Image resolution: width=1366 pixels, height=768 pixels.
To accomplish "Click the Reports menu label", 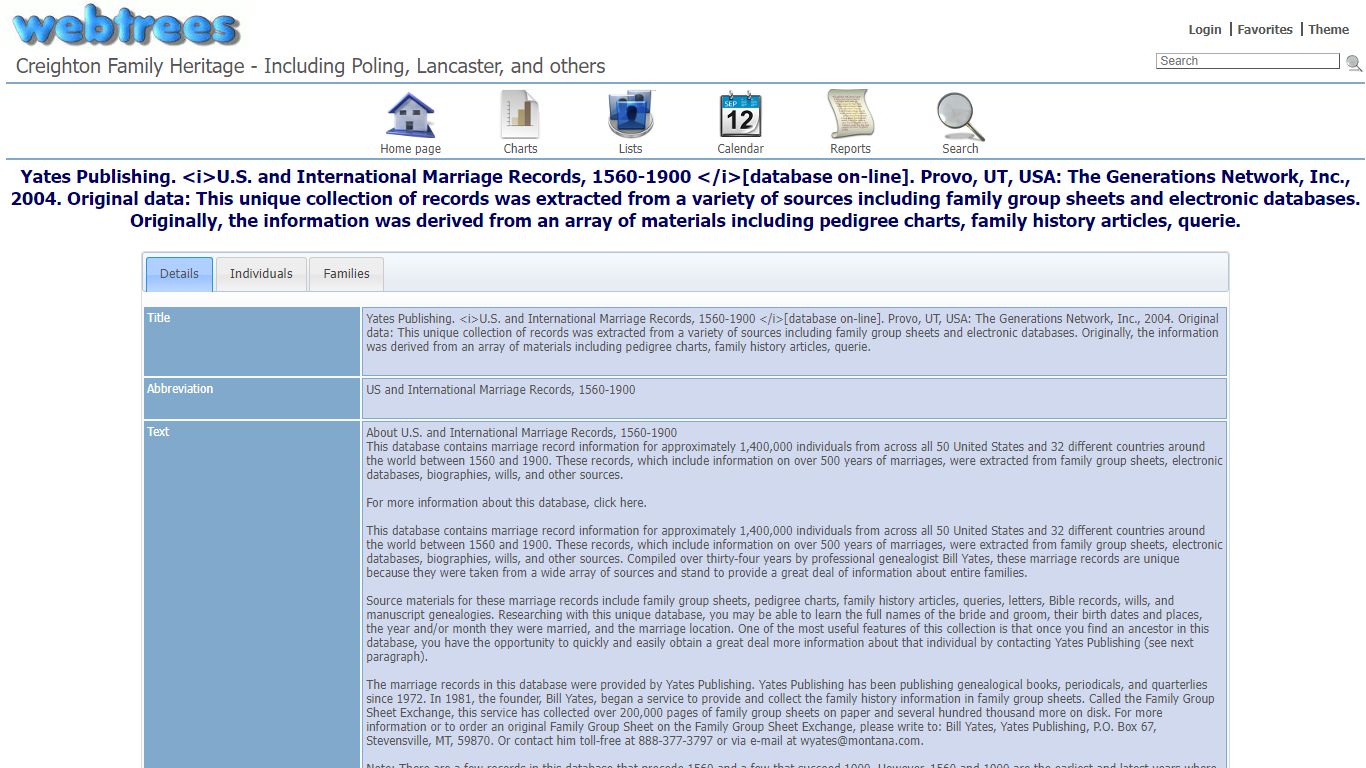I will (x=850, y=149).
